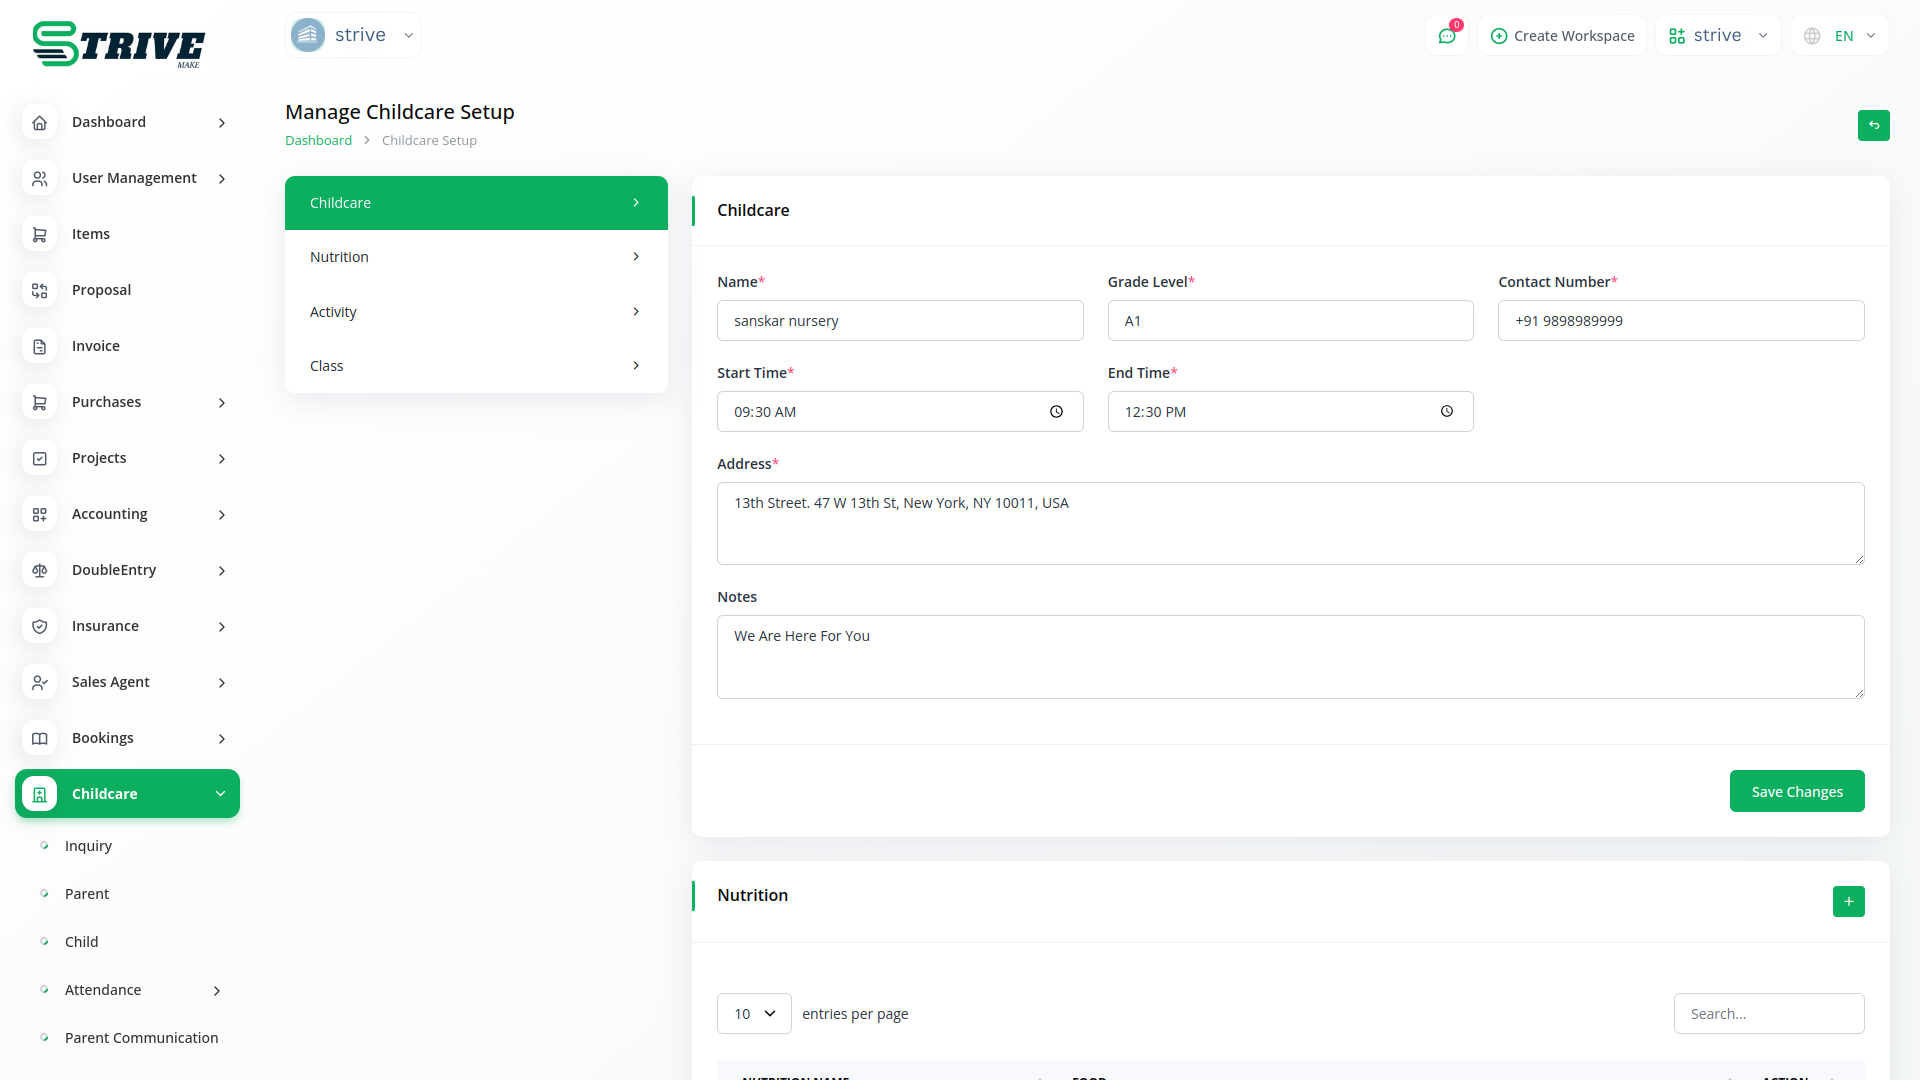Expand the strive workspace dropdown at top left
Viewport: 1920px width, 1080px height.
[354, 35]
